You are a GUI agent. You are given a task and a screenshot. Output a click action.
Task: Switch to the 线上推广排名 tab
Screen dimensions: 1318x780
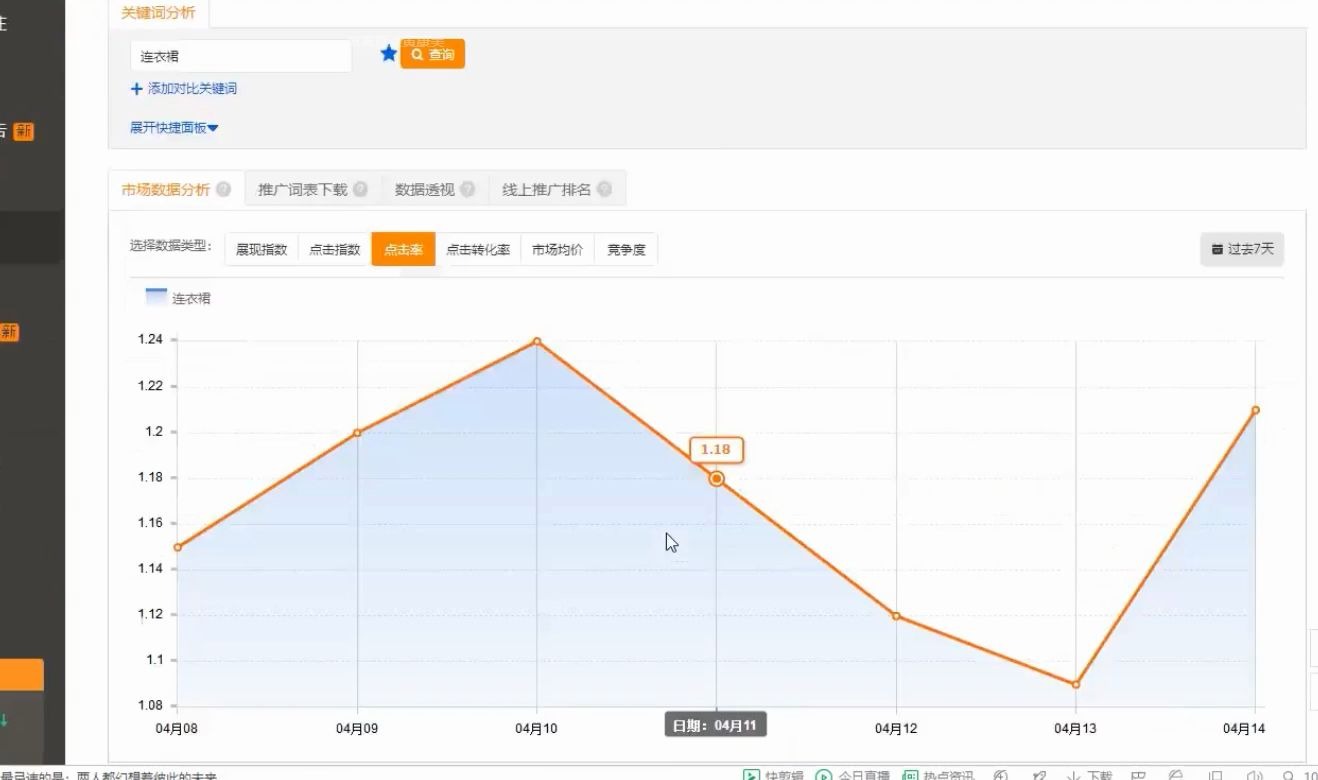click(557, 189)
